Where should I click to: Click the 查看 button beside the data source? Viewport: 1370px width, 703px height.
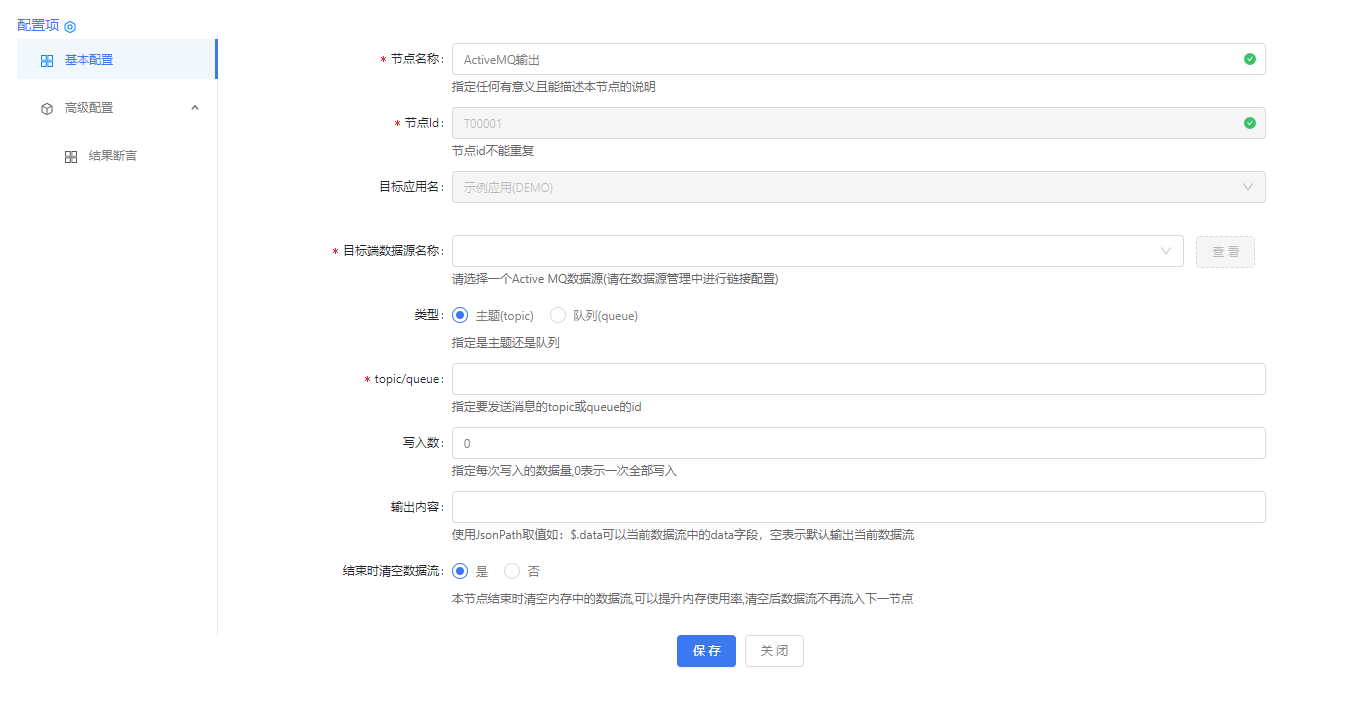1225,252
